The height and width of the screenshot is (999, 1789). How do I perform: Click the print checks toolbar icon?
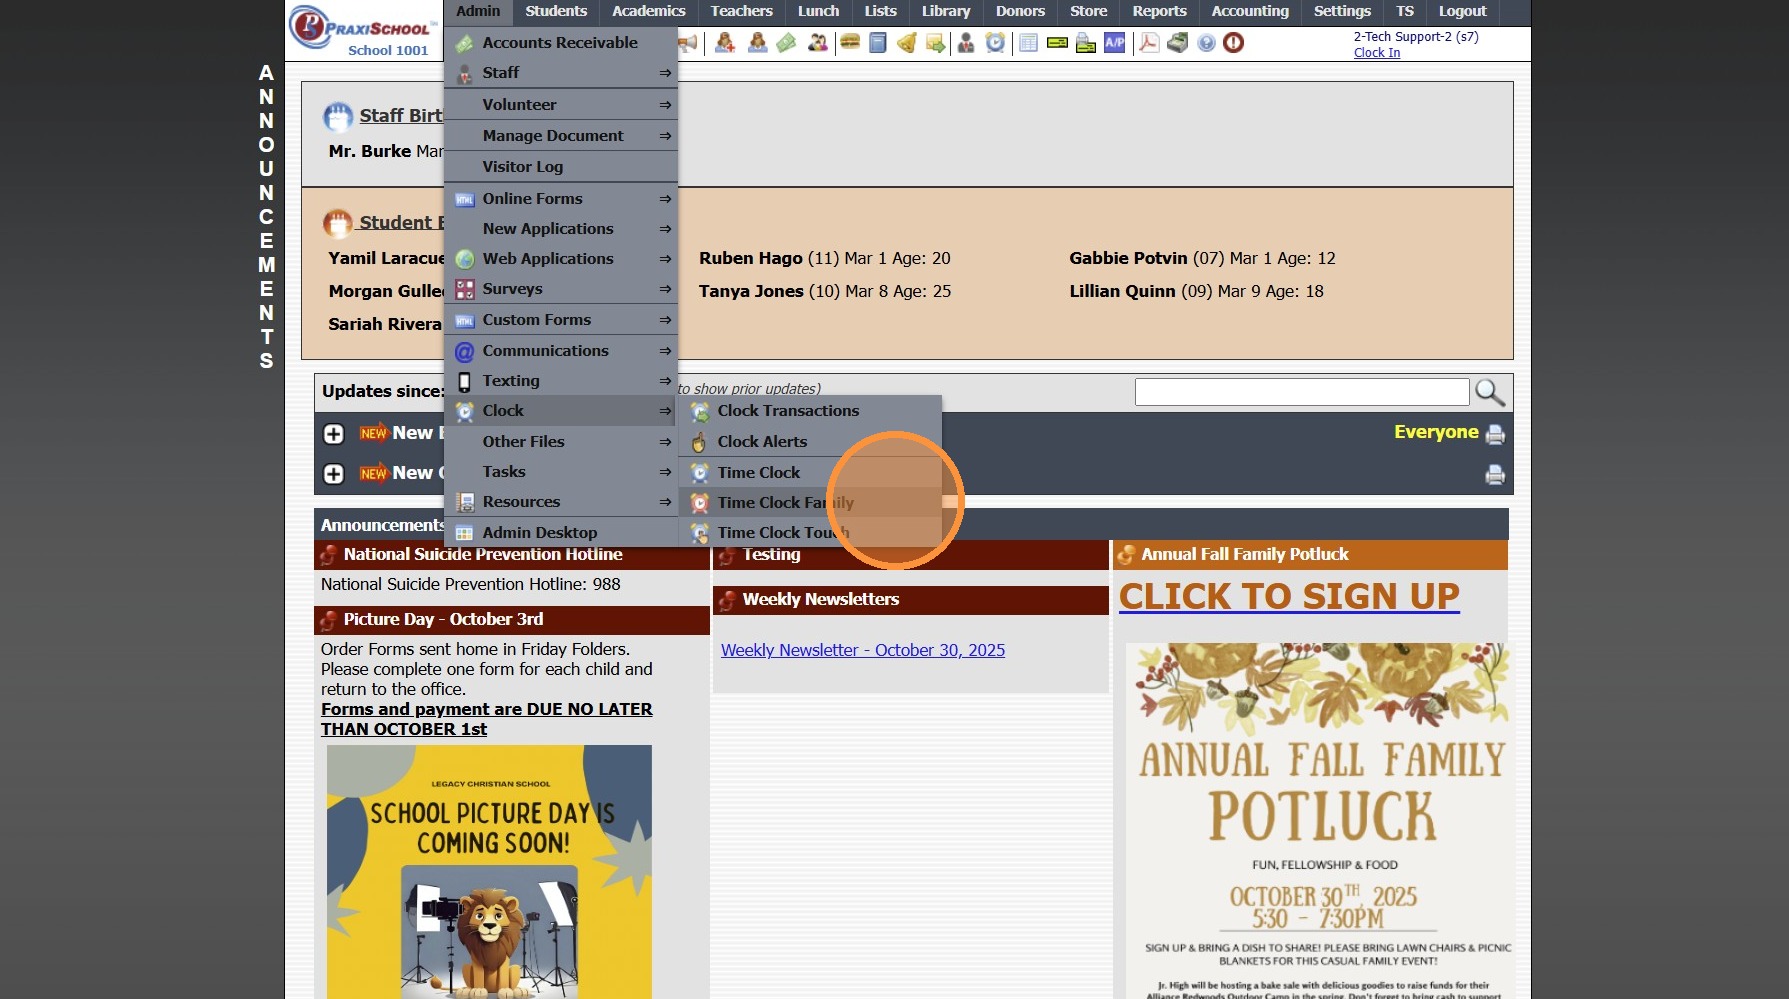point(1086,43)
